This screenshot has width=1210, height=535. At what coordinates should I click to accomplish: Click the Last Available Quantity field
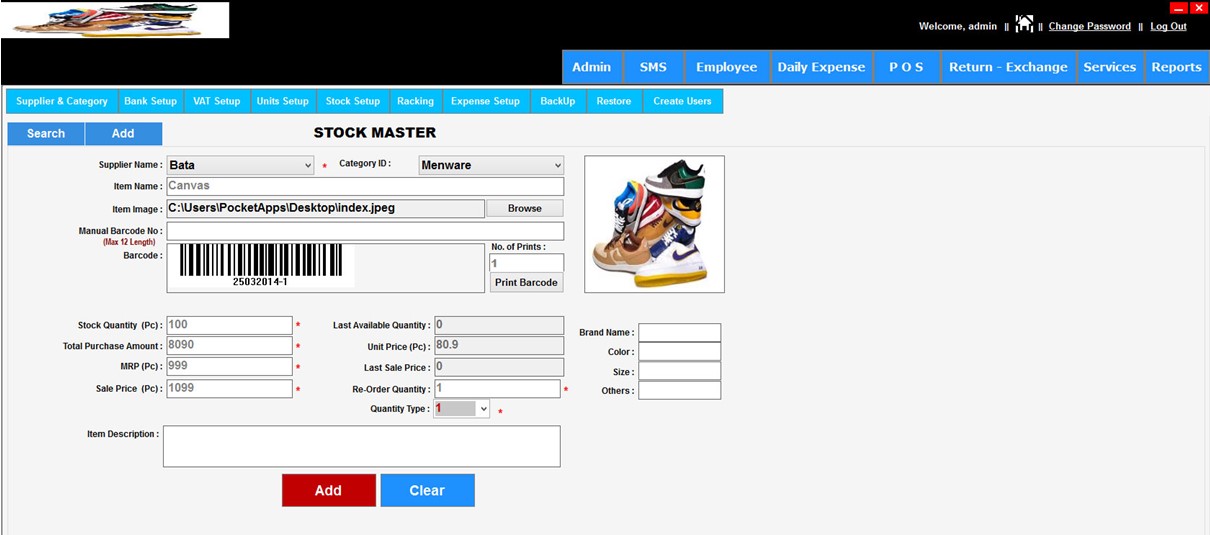pyautogui.click(x=499, y=325)
